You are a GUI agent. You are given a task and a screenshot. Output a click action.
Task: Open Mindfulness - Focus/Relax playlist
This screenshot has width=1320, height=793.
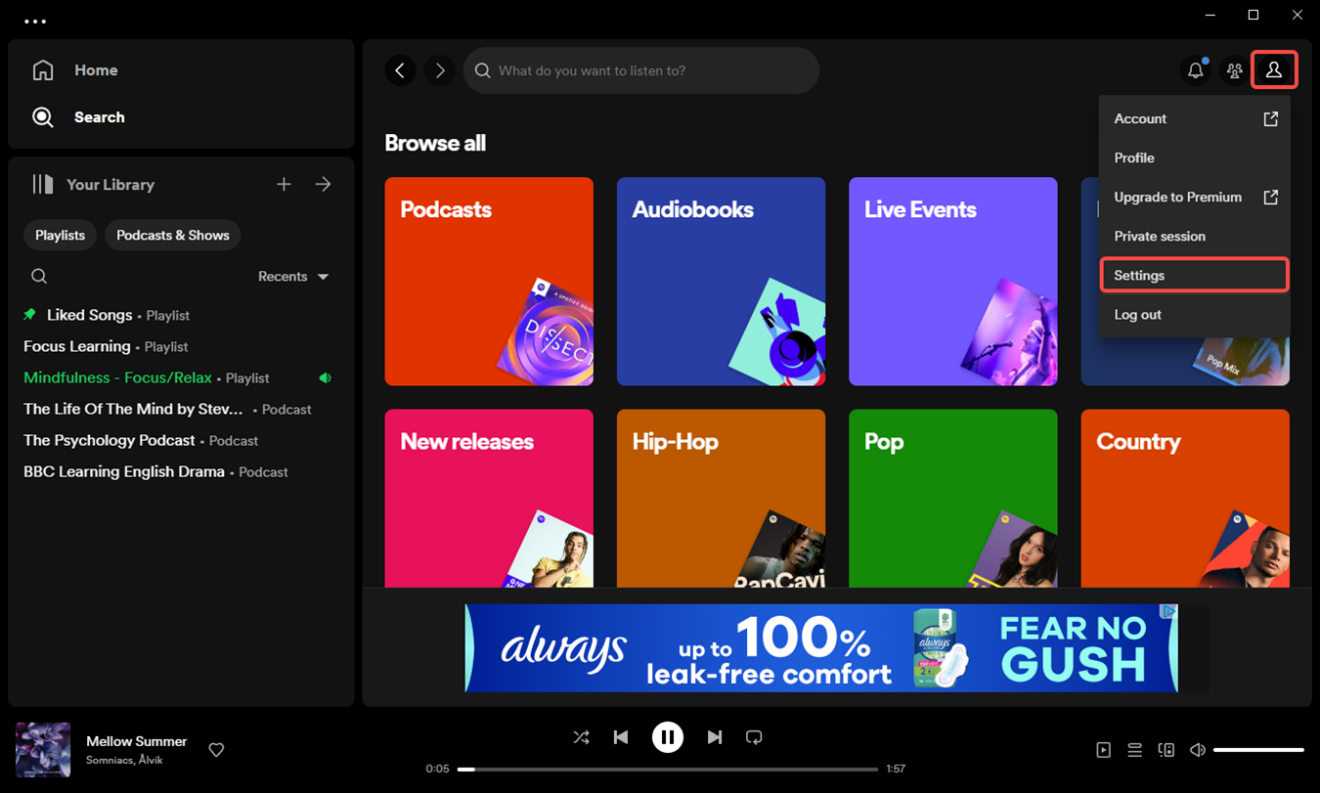[x=181, y=378]
